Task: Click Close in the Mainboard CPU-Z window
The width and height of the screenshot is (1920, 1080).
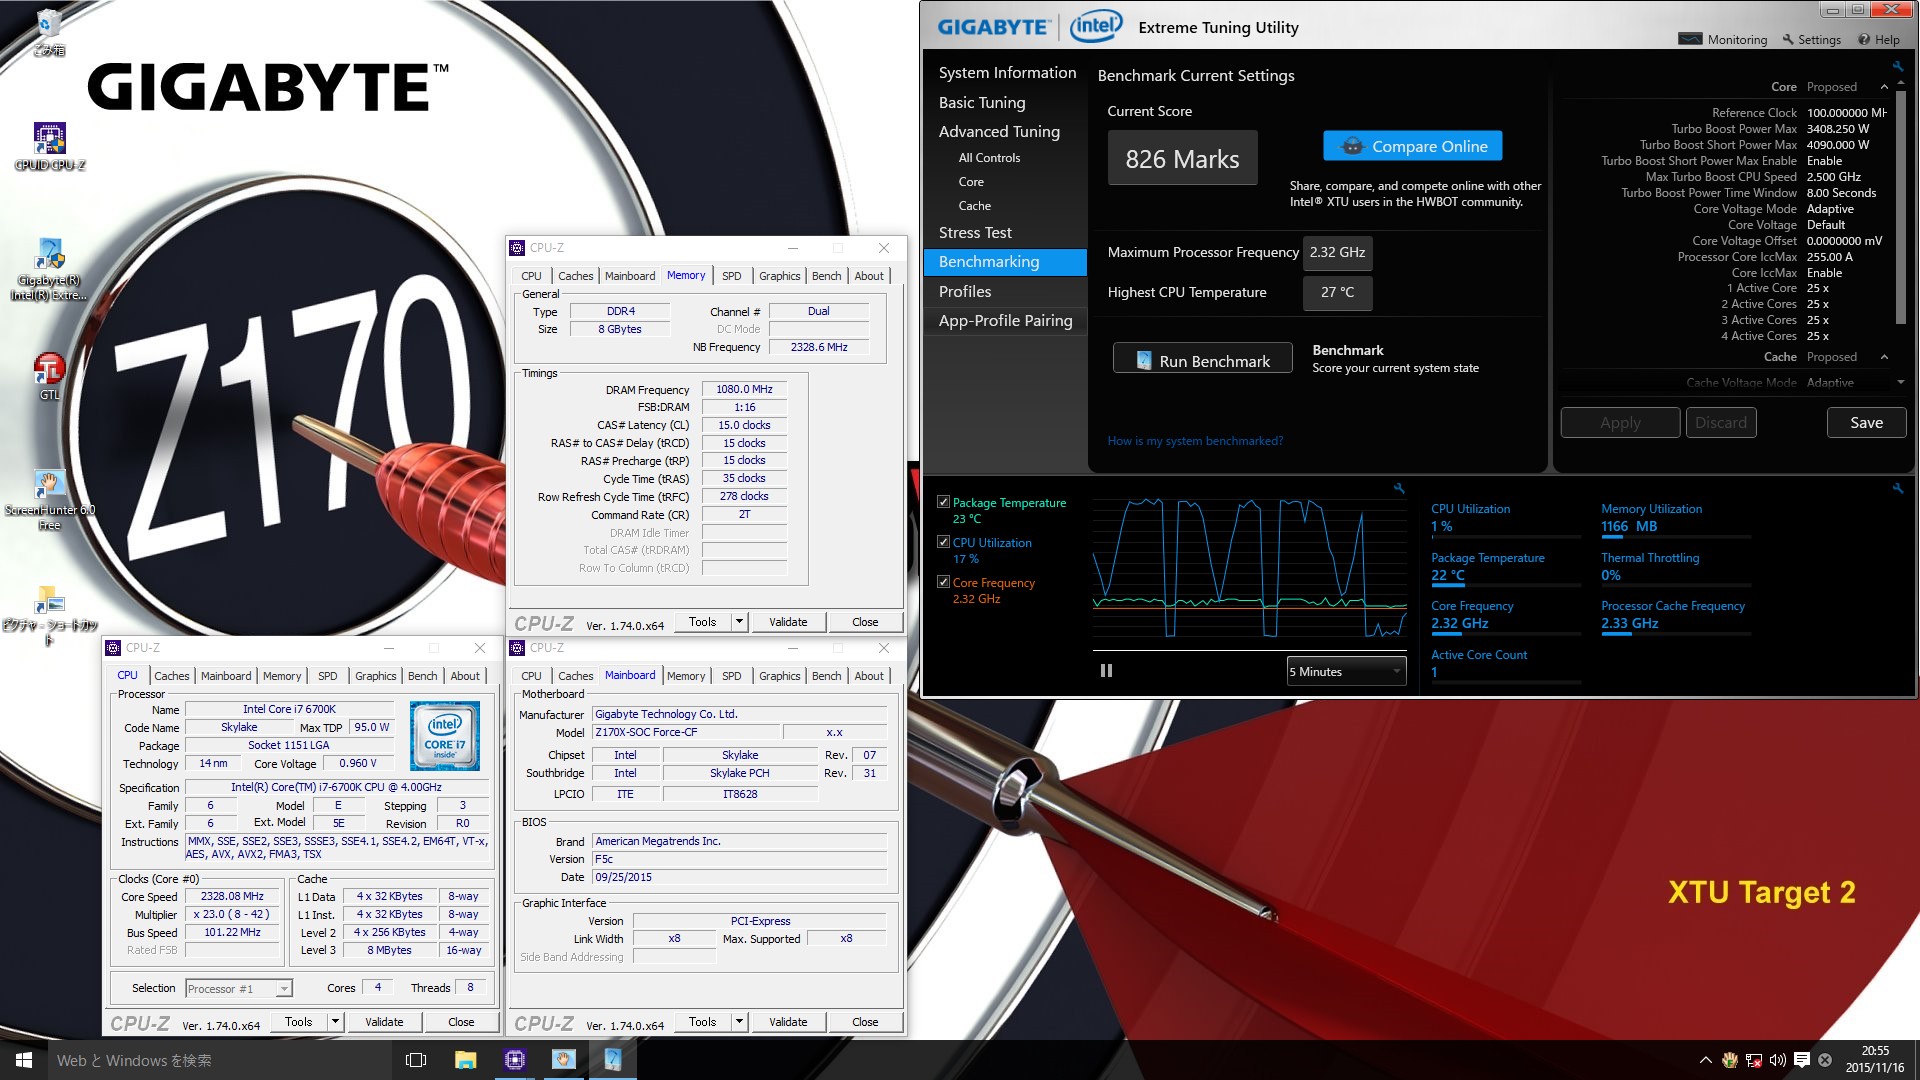Action: (x=865, y=1022)
